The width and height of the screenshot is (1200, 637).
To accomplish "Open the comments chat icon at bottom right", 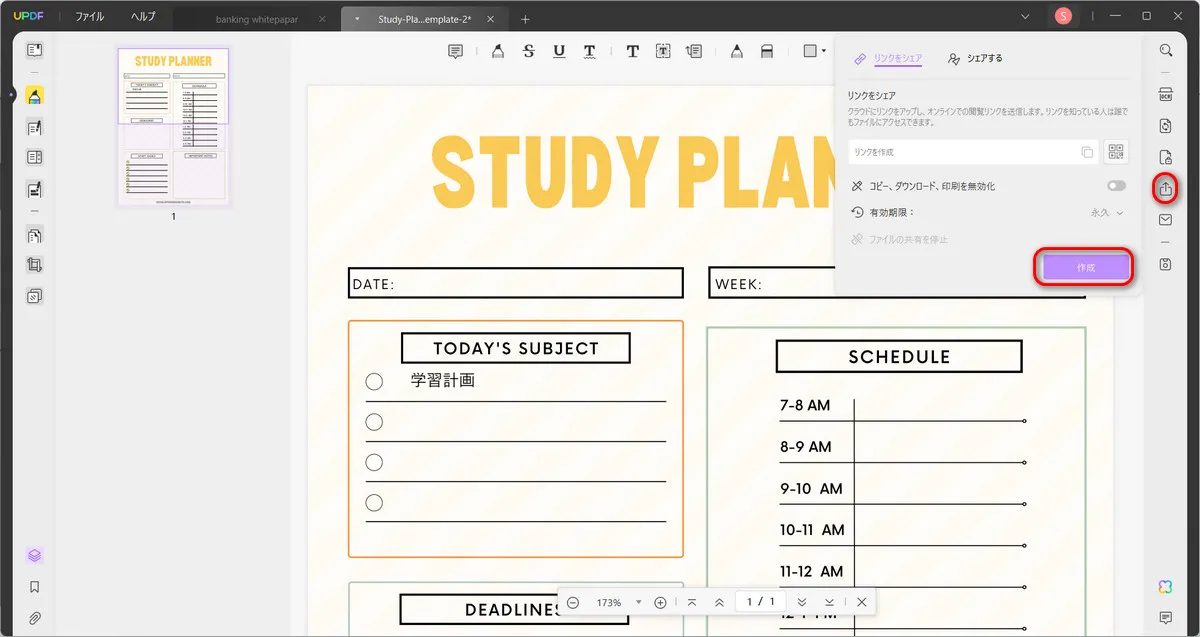I will [x=1165, y=617].
